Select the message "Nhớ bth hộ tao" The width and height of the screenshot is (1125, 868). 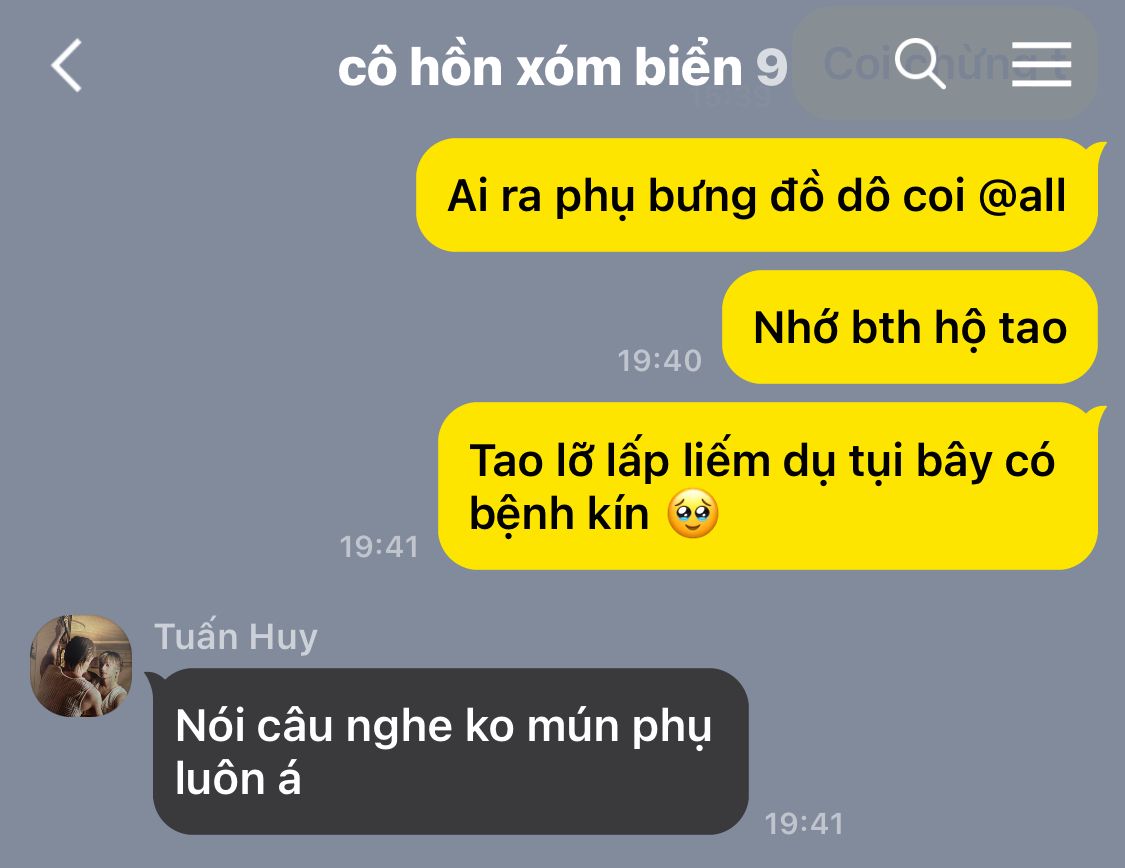click(x=910, y=327)
